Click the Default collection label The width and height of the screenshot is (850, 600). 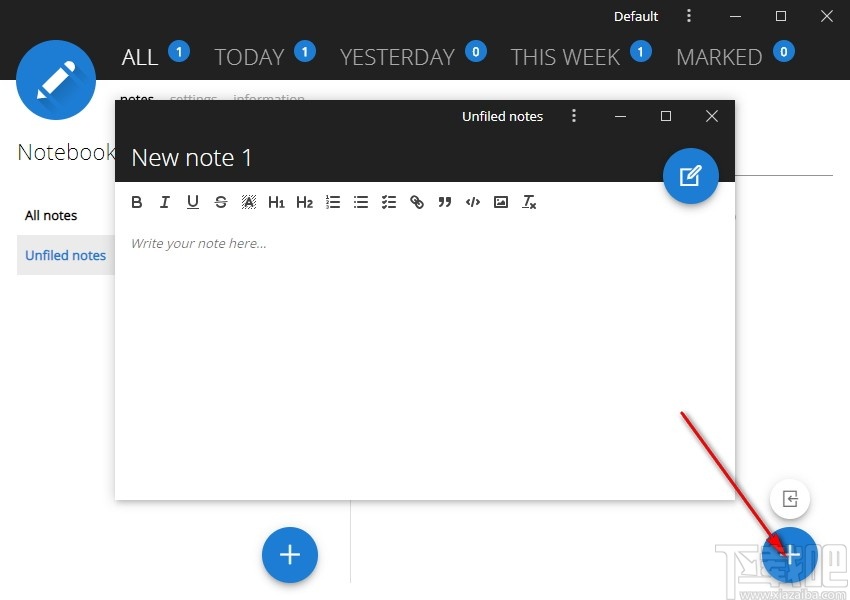[636, 16]
